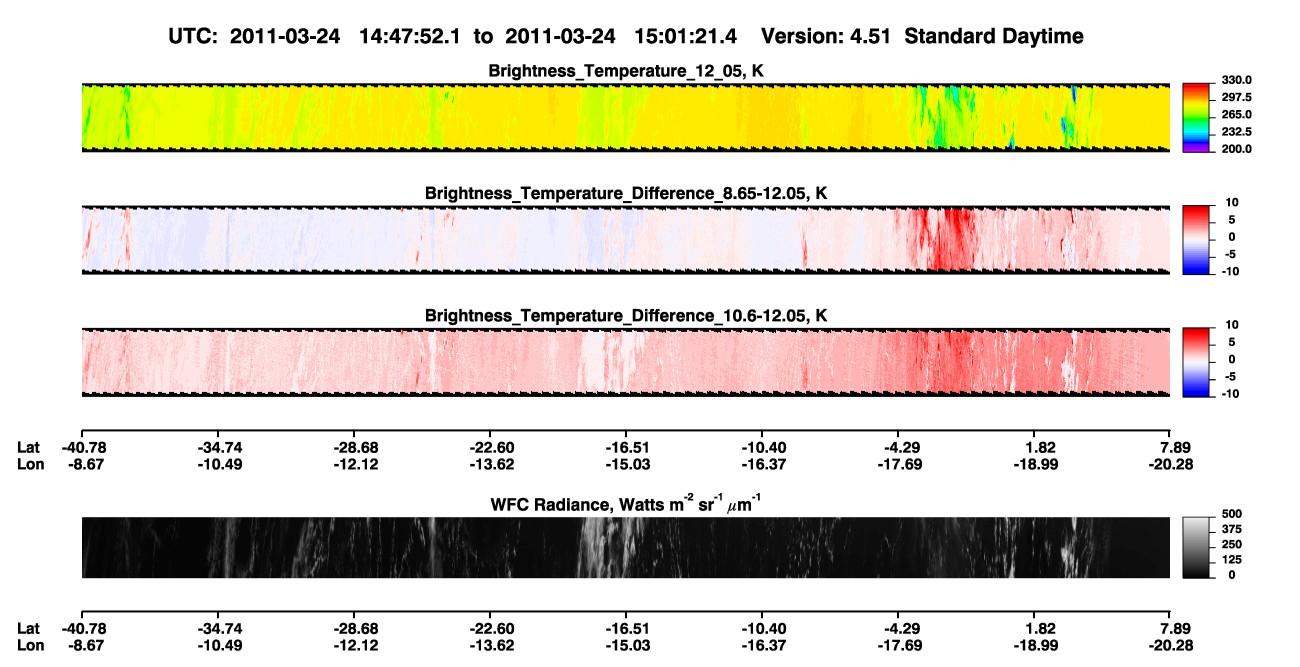Click the 500 tick on the WFC colorbar

coord(1232,515)
